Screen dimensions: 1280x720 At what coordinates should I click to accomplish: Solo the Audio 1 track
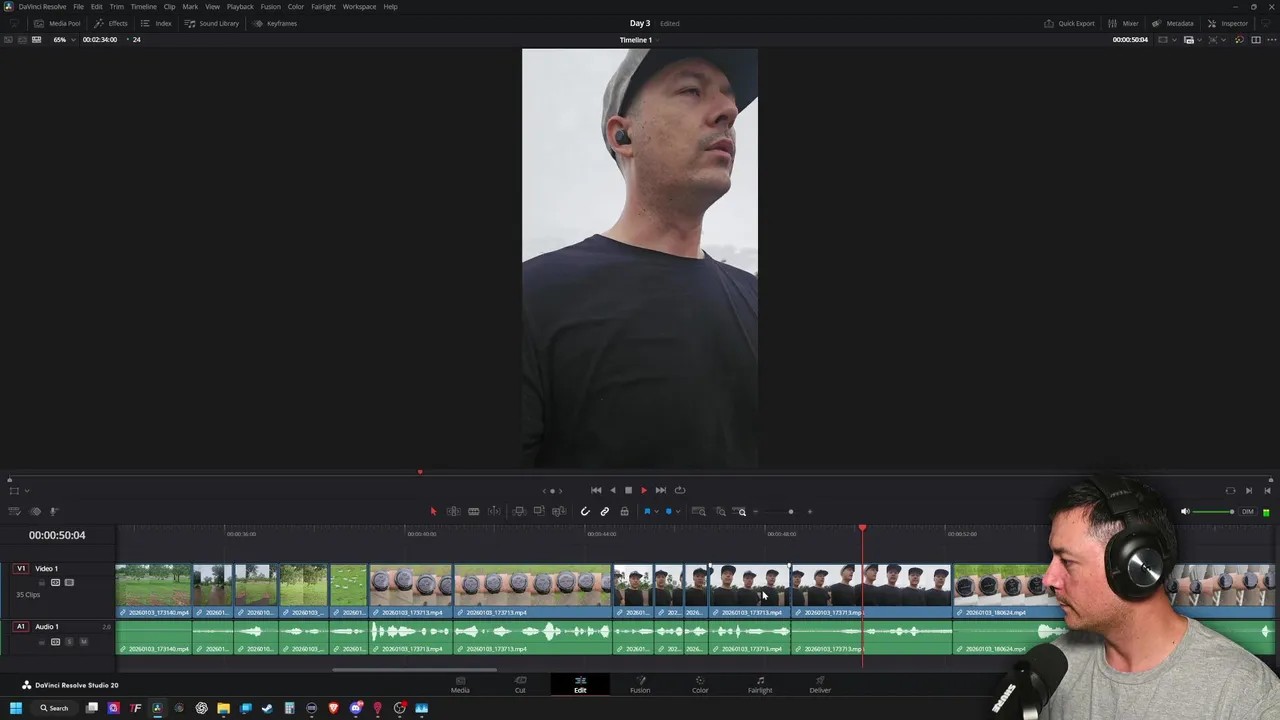[70, 641]
